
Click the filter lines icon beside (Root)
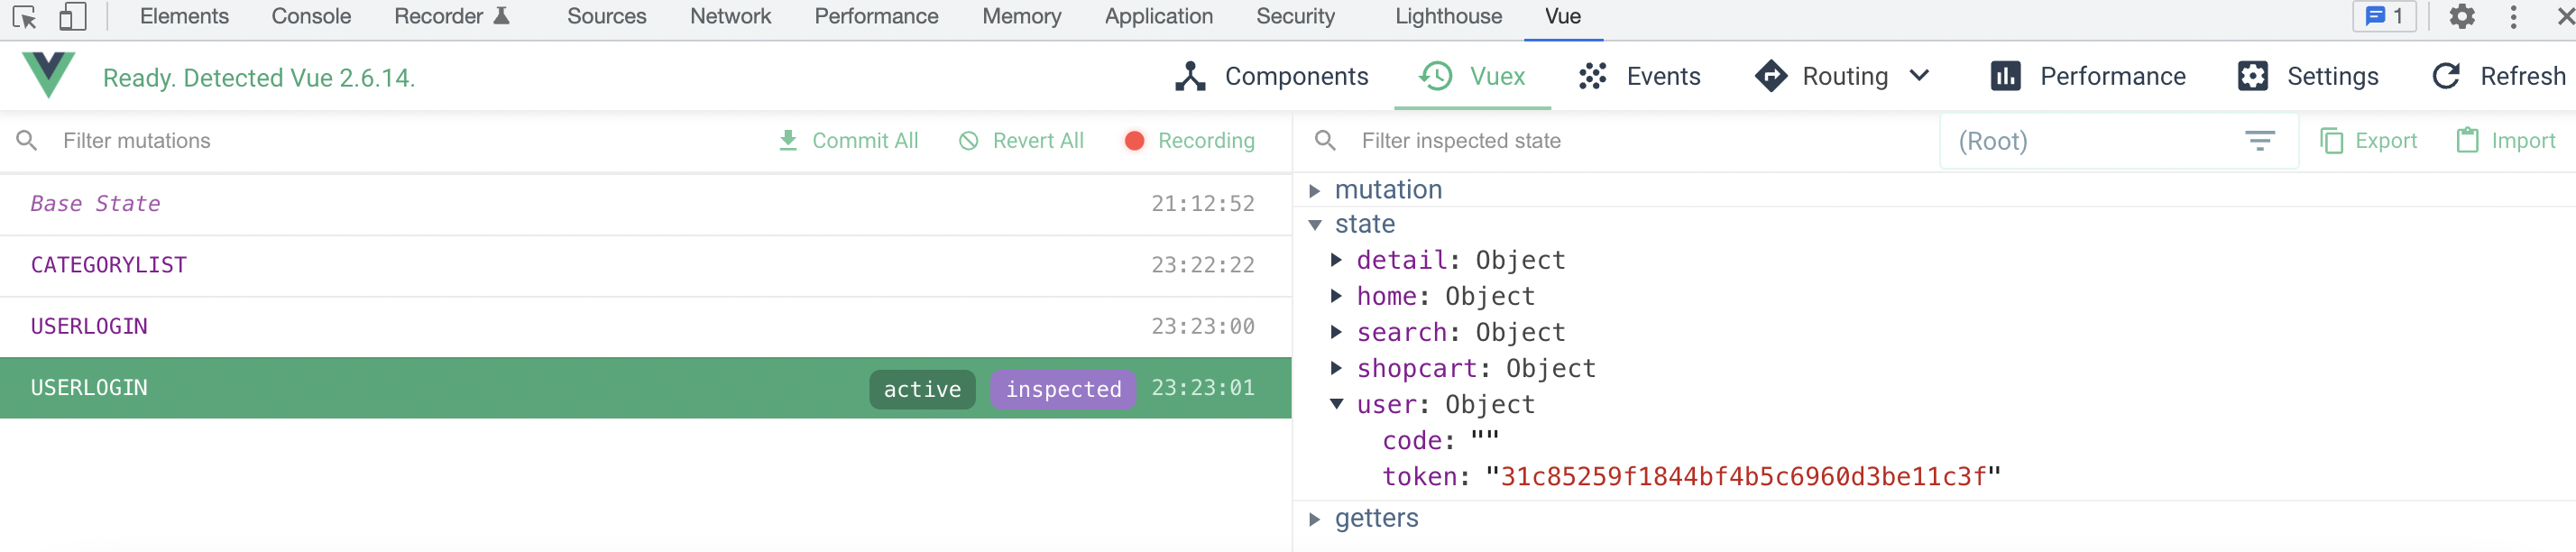(x=2259, y=141)
